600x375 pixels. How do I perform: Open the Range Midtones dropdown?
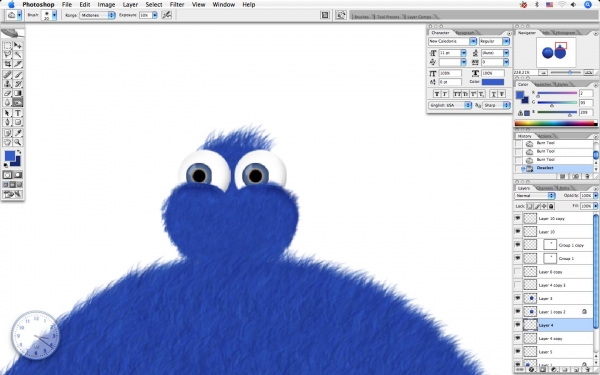[97, 15]
